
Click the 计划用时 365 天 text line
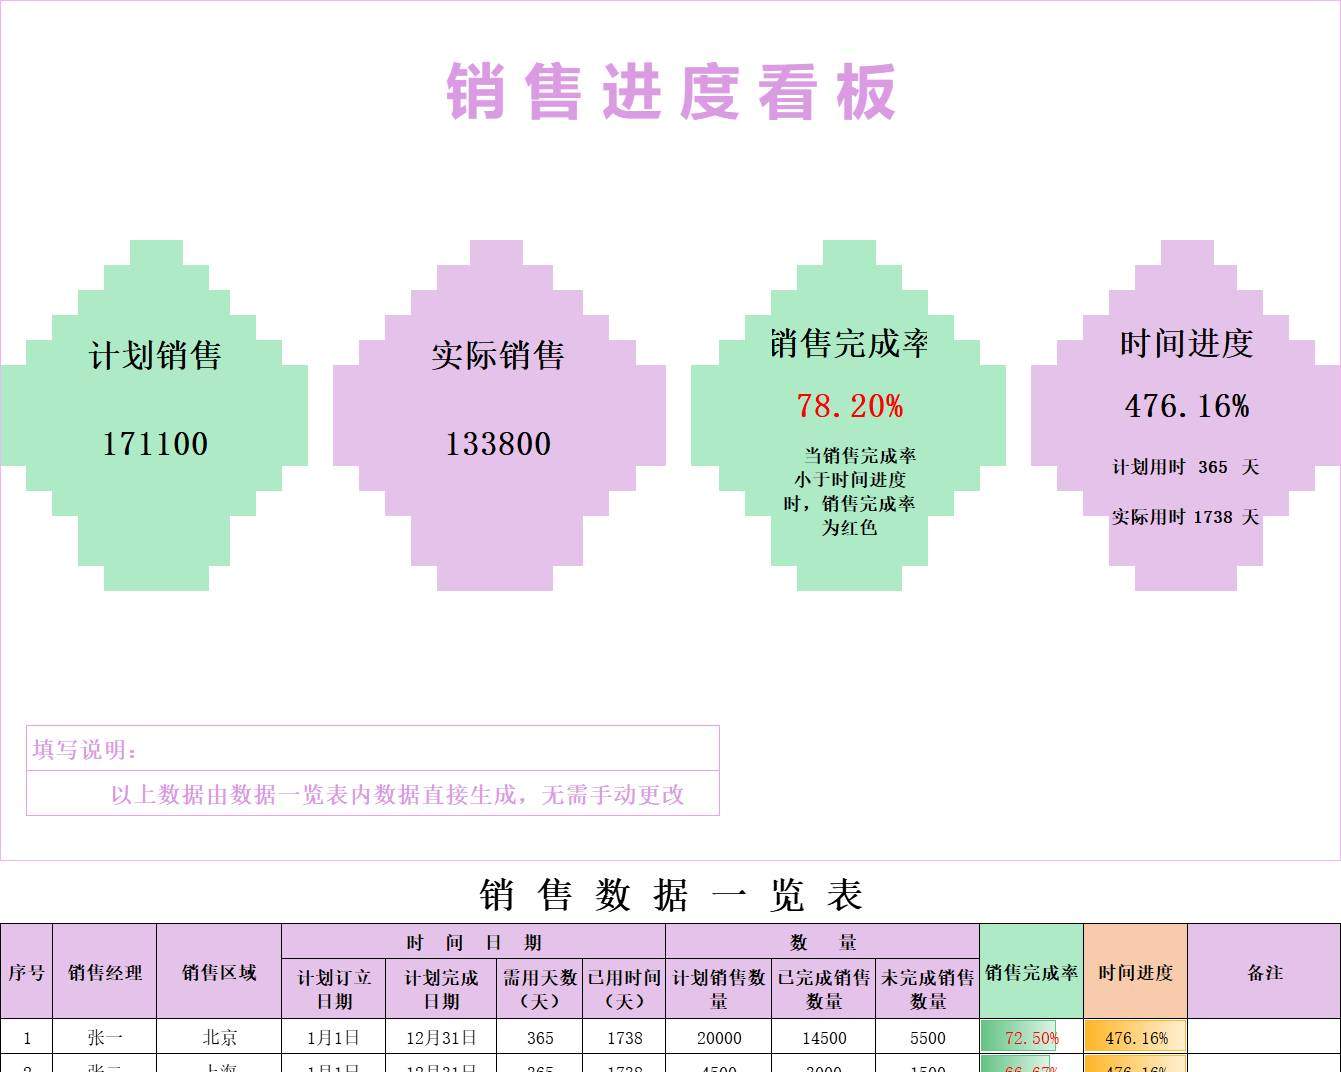[1185, 467]
